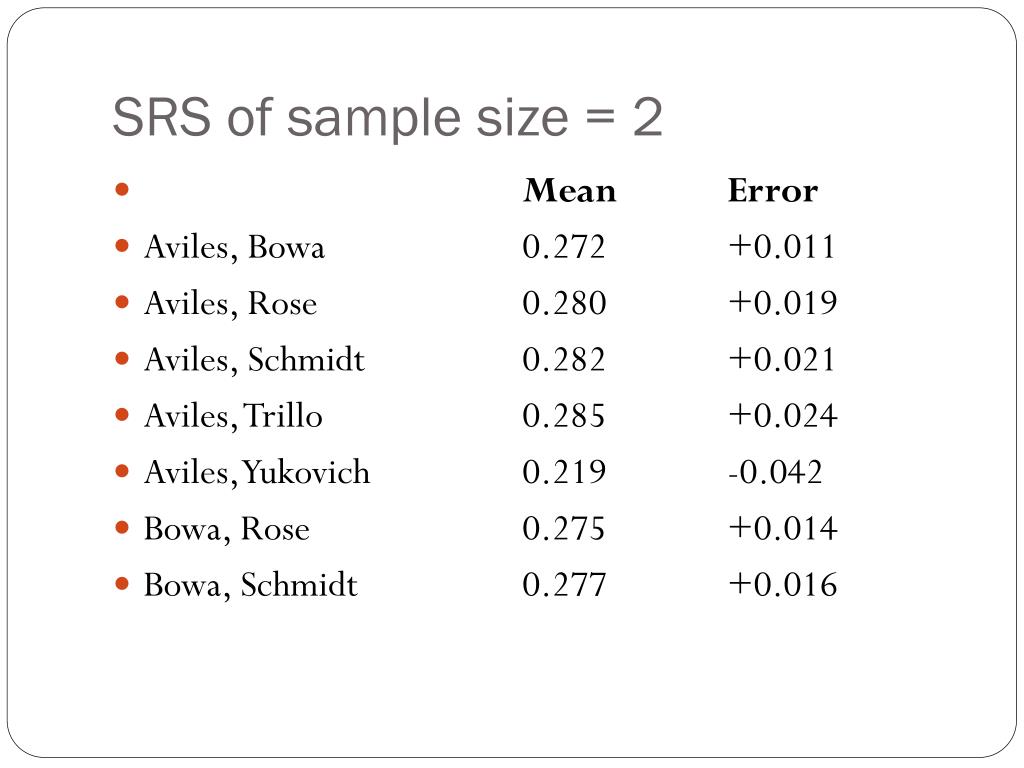Click the error value +0.016
Image resolution: width=1024 pixels, height=768 pixels.
click(x=783, y=585)
